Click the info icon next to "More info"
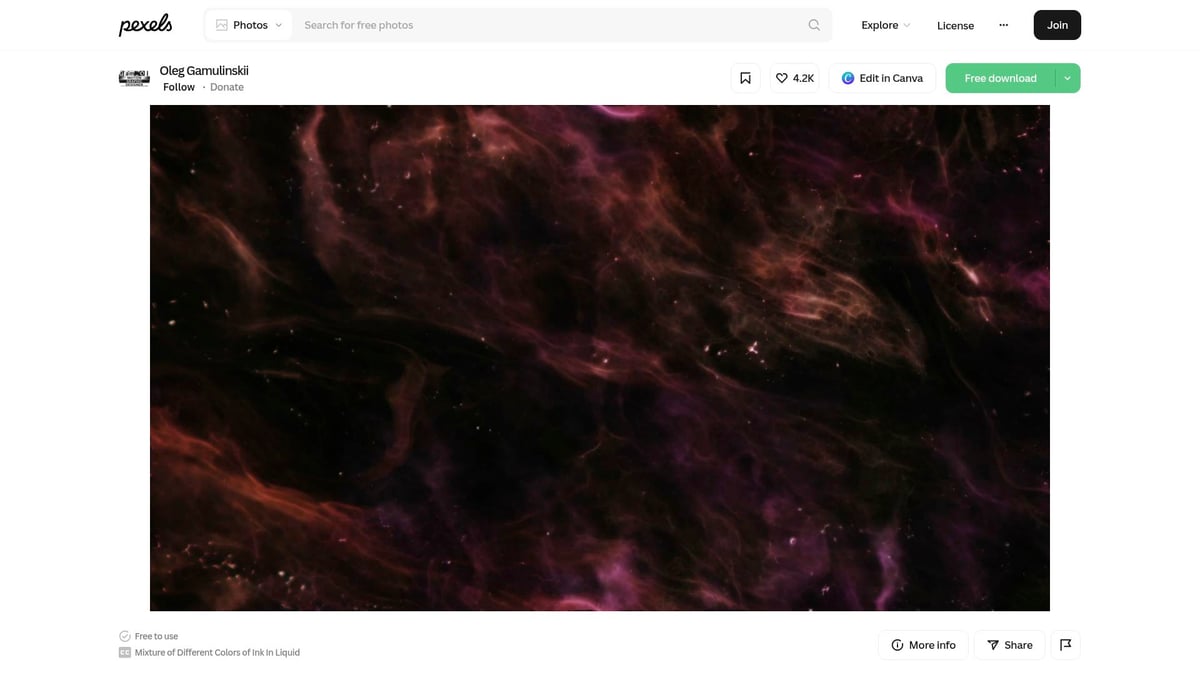The height and width of the screenshot is (675, 1200). [x=895, y=645]
